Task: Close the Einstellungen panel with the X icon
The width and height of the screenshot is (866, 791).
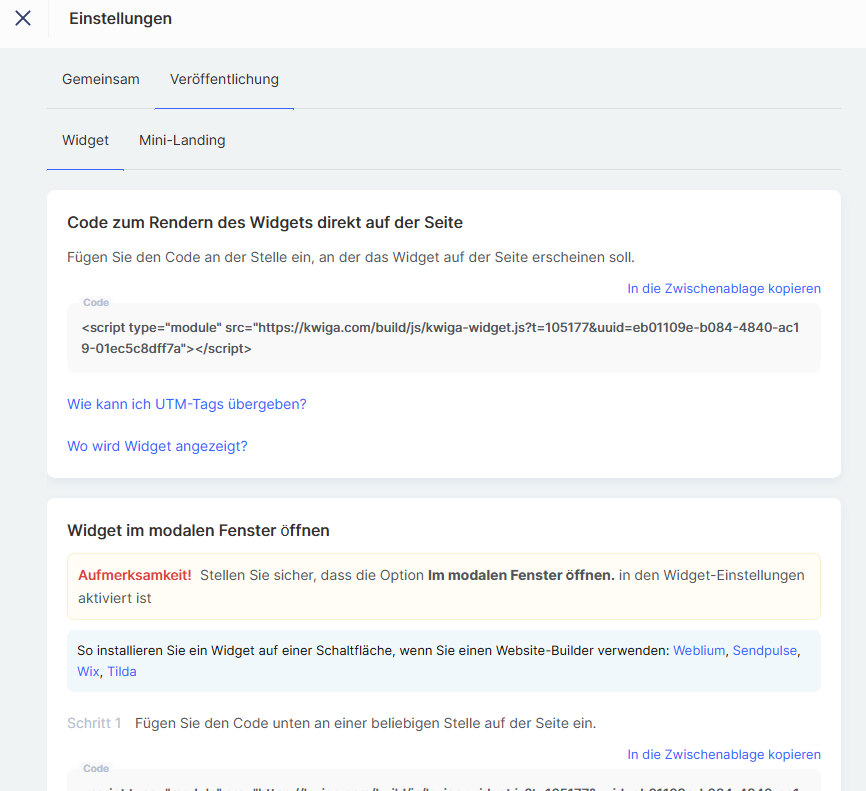Action: pos(23,18)
